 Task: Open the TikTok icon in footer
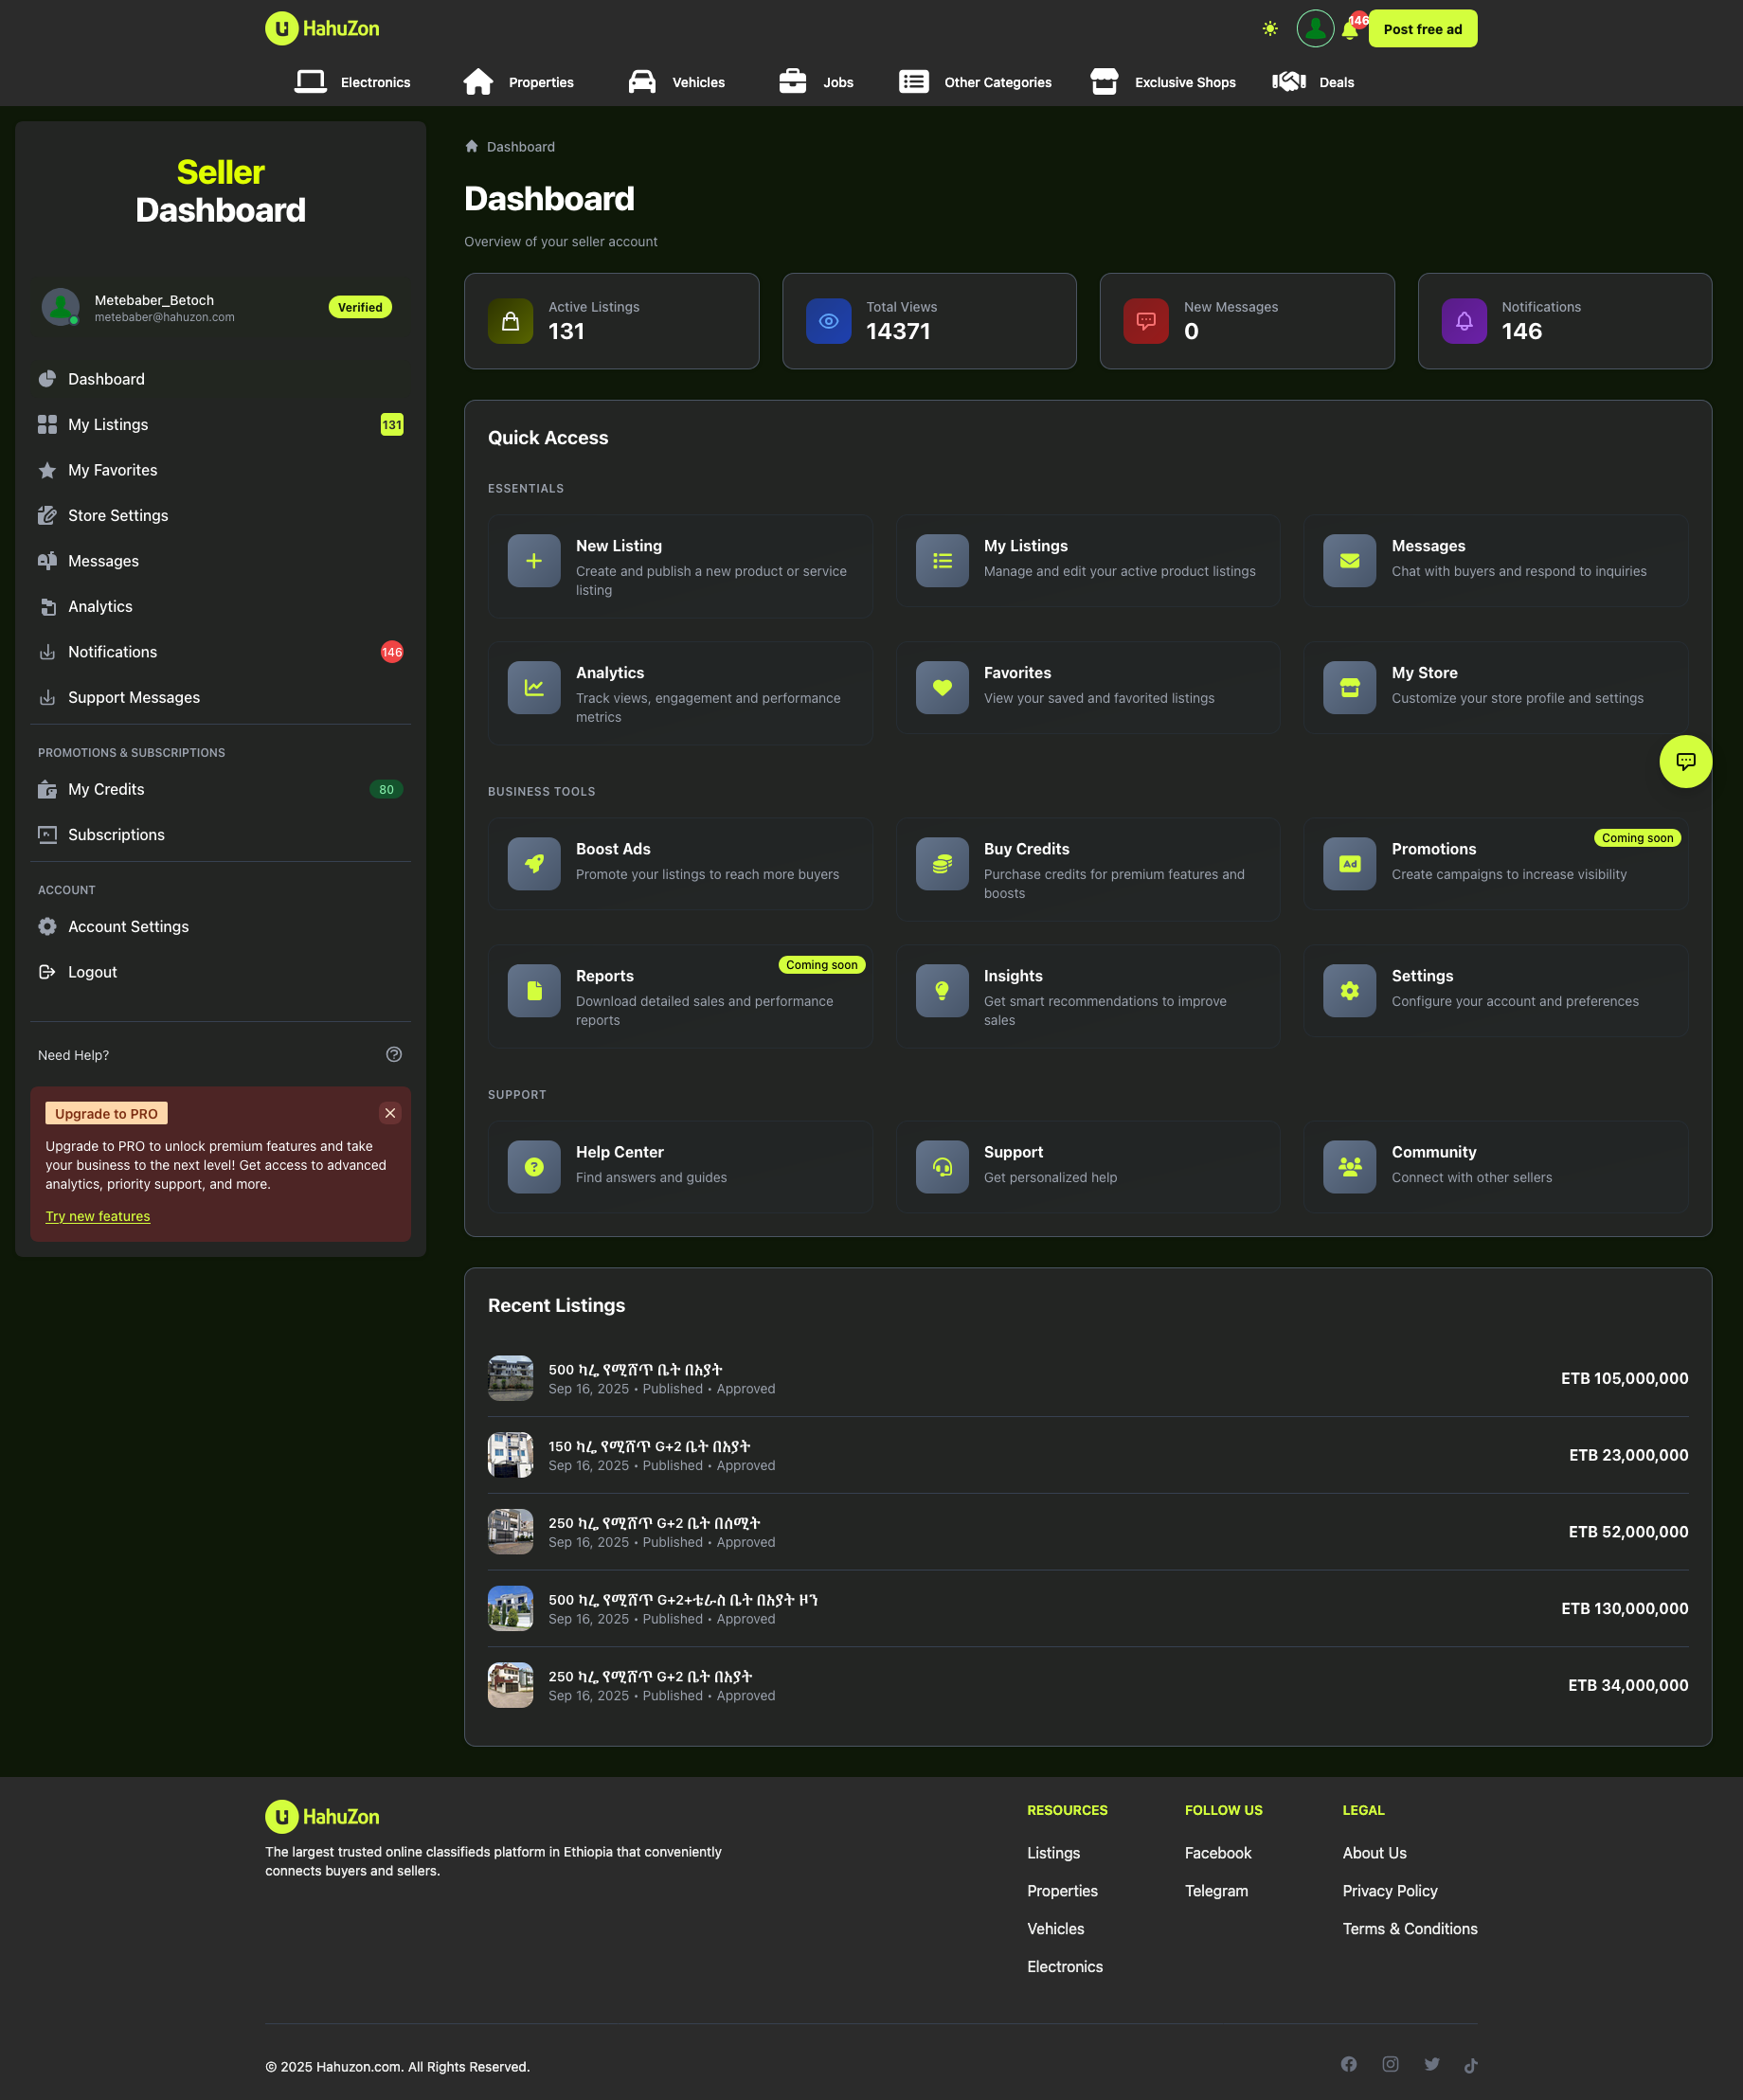[1470, 2065]
